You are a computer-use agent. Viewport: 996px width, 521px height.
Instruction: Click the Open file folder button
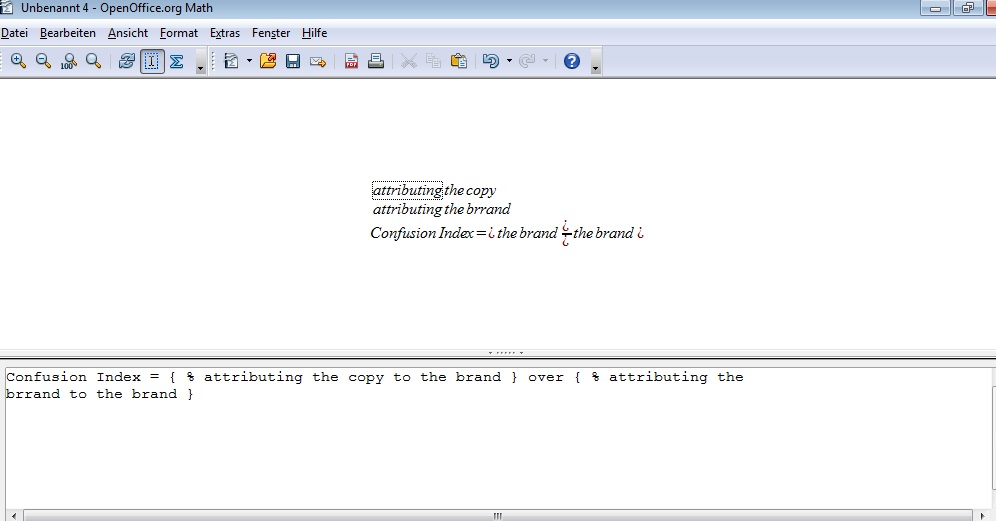pyautogui.click(x=268, y=61)
